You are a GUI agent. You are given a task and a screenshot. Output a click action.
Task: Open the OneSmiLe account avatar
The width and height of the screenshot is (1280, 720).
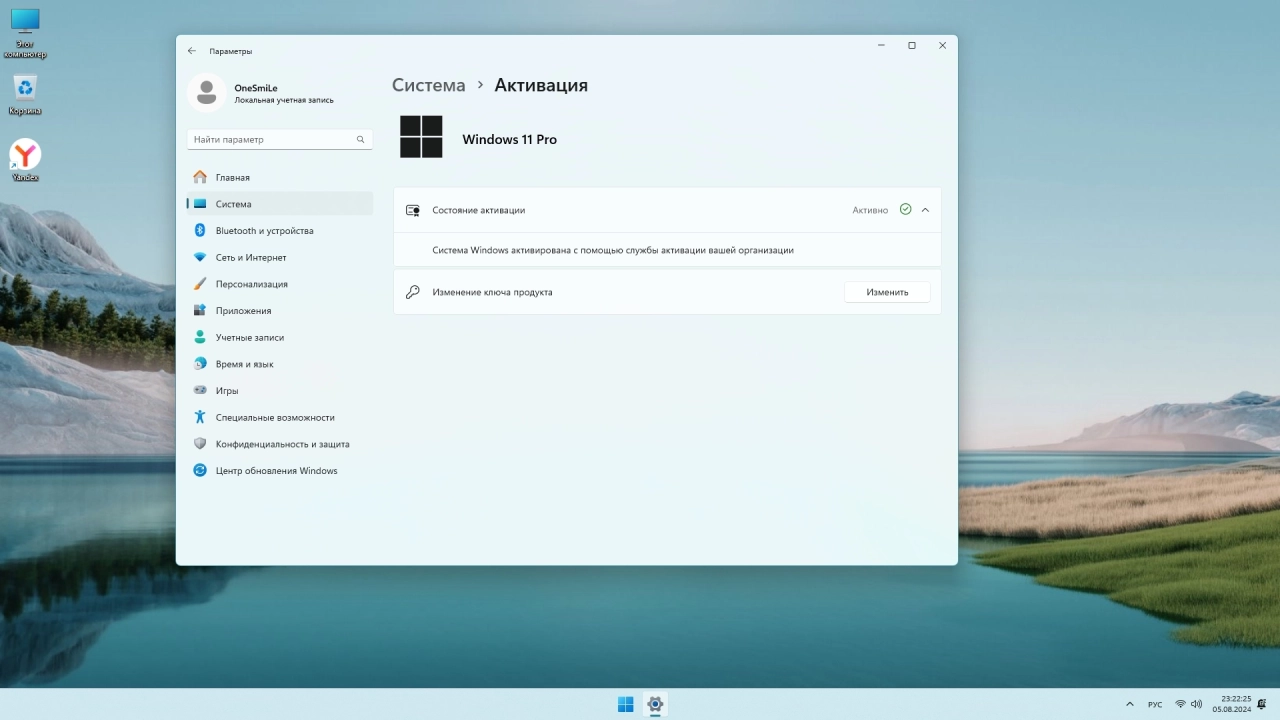(x=207, y=93)
